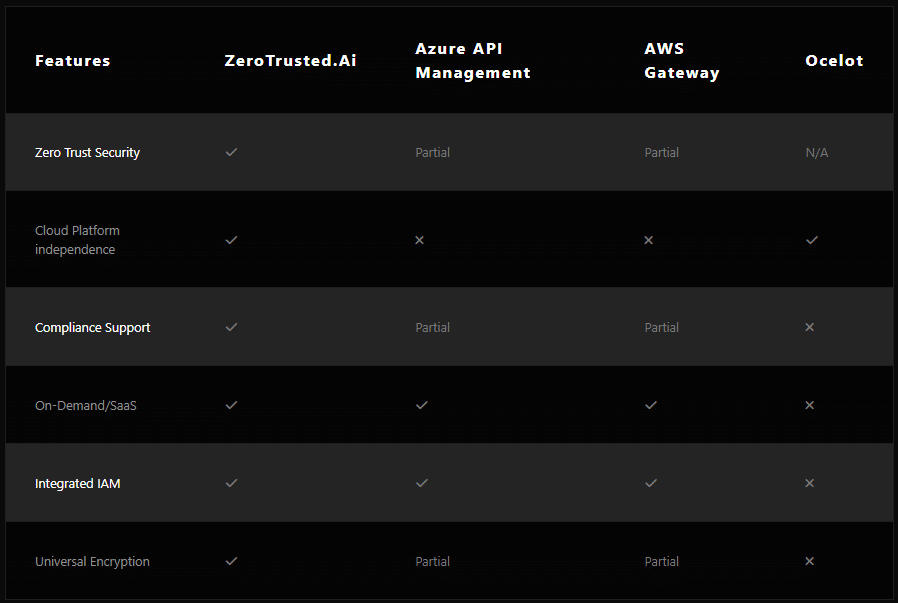Click Ocelot X mark for Universal Encryption

click(810, 561)
